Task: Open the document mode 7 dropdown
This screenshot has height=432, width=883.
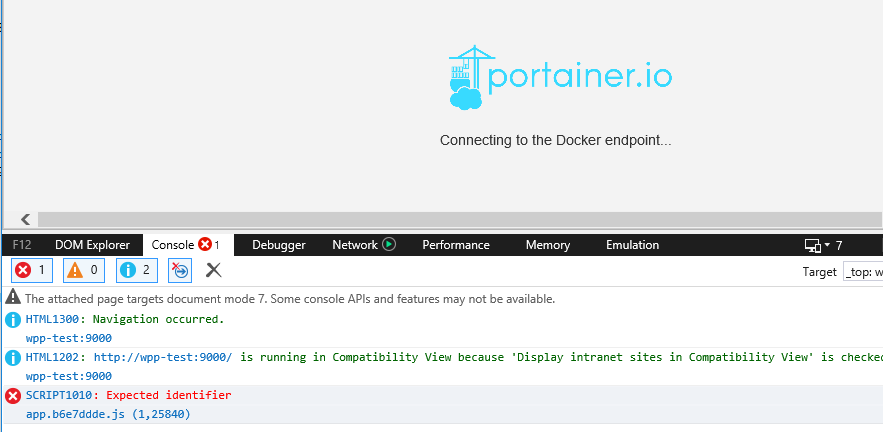Action: coord(823,246)
